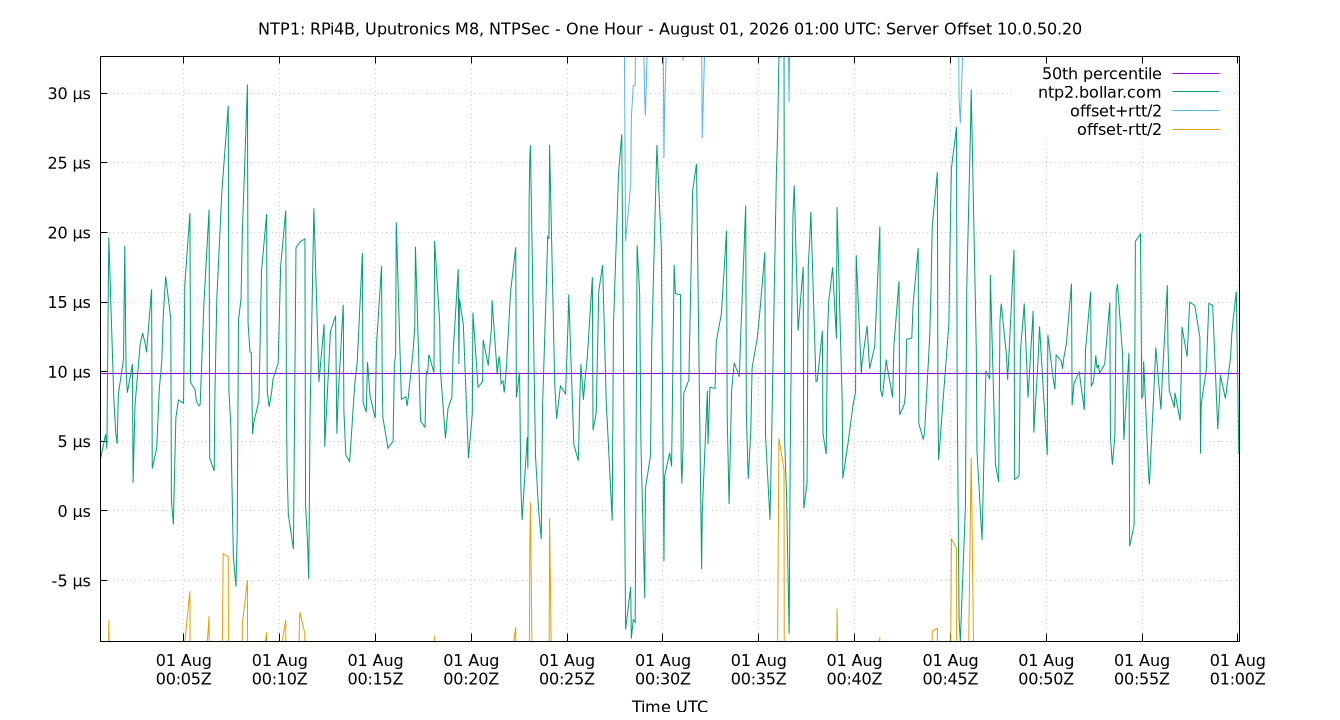
Task: Click the '00:30Z' x-axis time label
Action: pos(663,679)
